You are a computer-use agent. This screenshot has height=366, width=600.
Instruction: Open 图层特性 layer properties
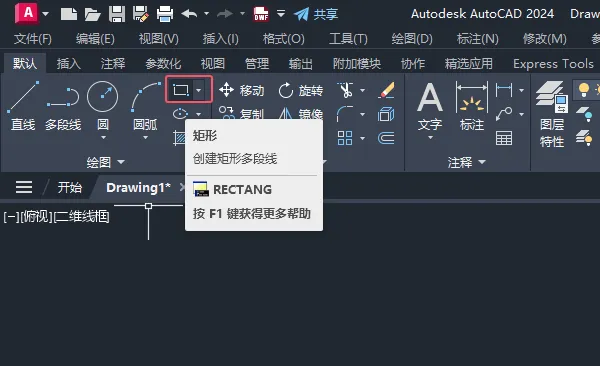click(552, 114)
